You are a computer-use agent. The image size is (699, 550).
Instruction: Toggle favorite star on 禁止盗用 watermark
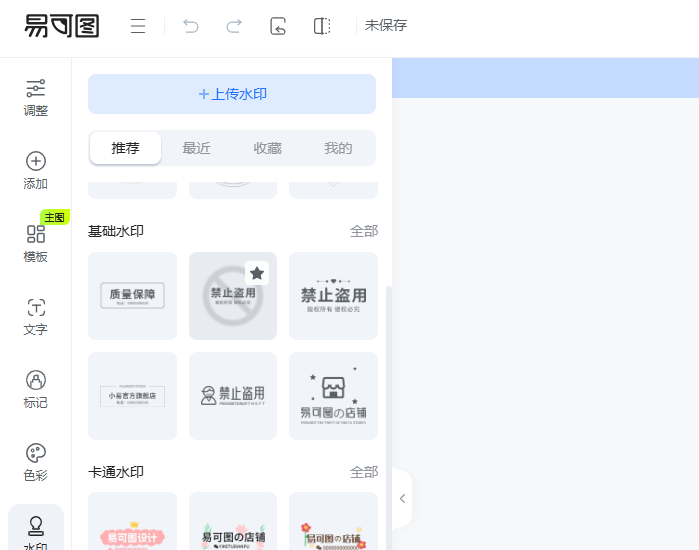pos(257,273)
